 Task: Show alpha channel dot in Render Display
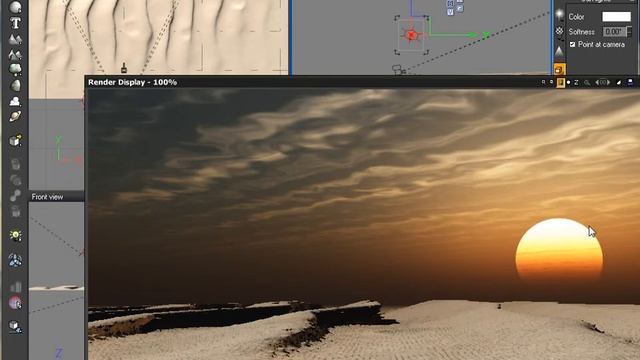tap(568, 82)
